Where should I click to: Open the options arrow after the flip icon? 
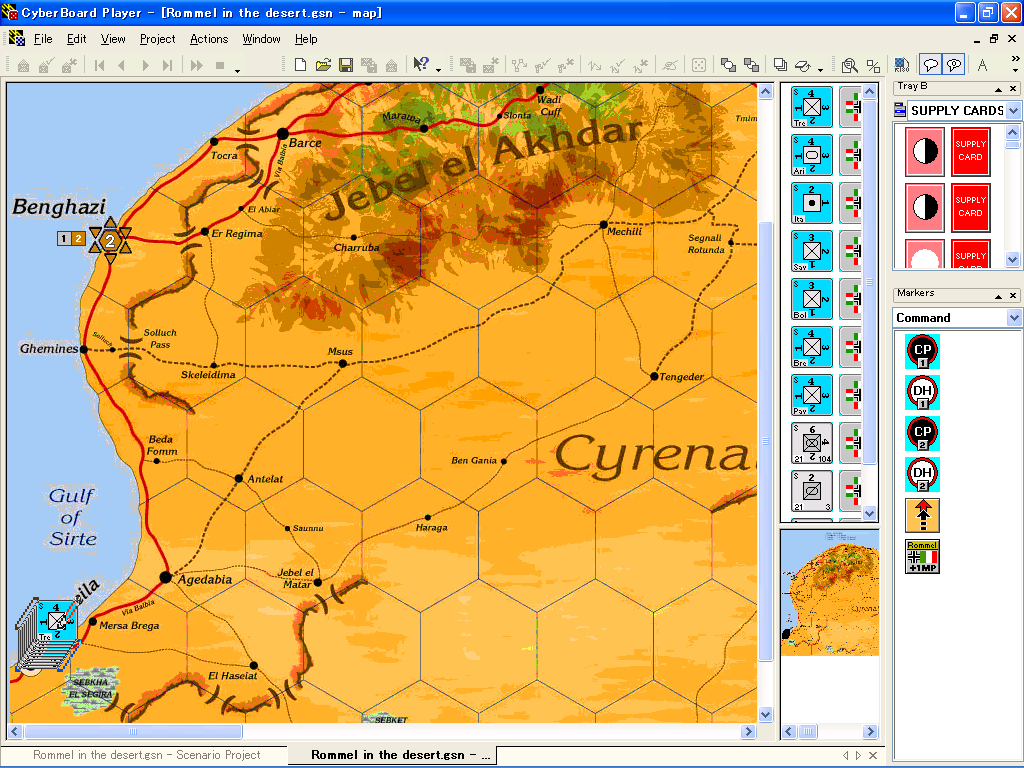pyautogui.click(x=820, y=70)
